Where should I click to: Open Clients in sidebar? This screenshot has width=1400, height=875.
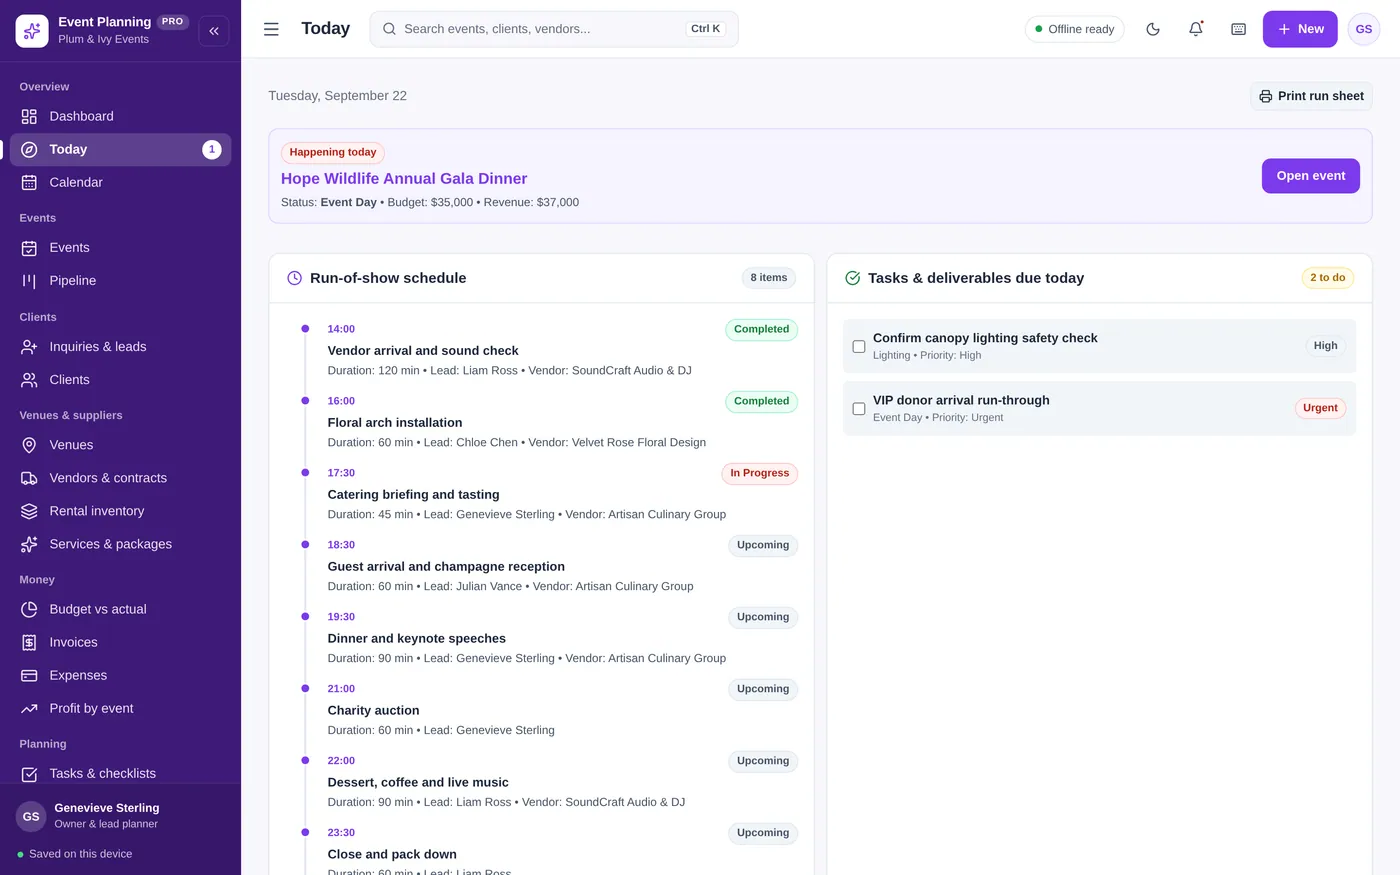point(121,380)
